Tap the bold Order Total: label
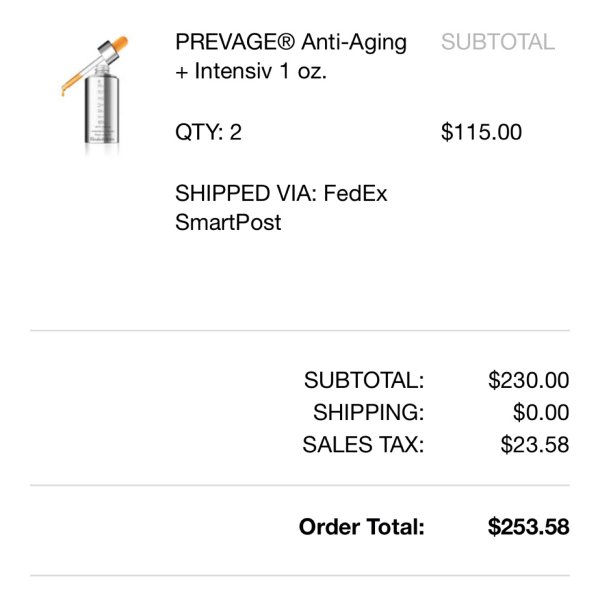600x600 pixels. (362, 527)
